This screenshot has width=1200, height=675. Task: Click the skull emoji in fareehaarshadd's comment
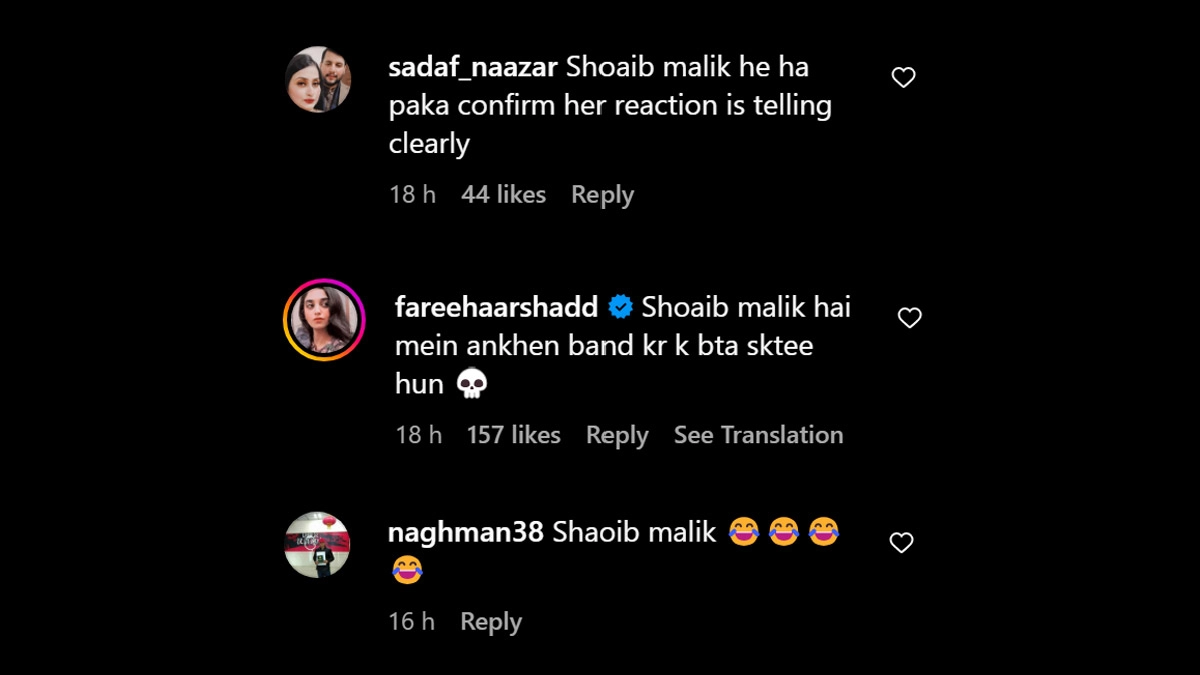click(471, 384)
